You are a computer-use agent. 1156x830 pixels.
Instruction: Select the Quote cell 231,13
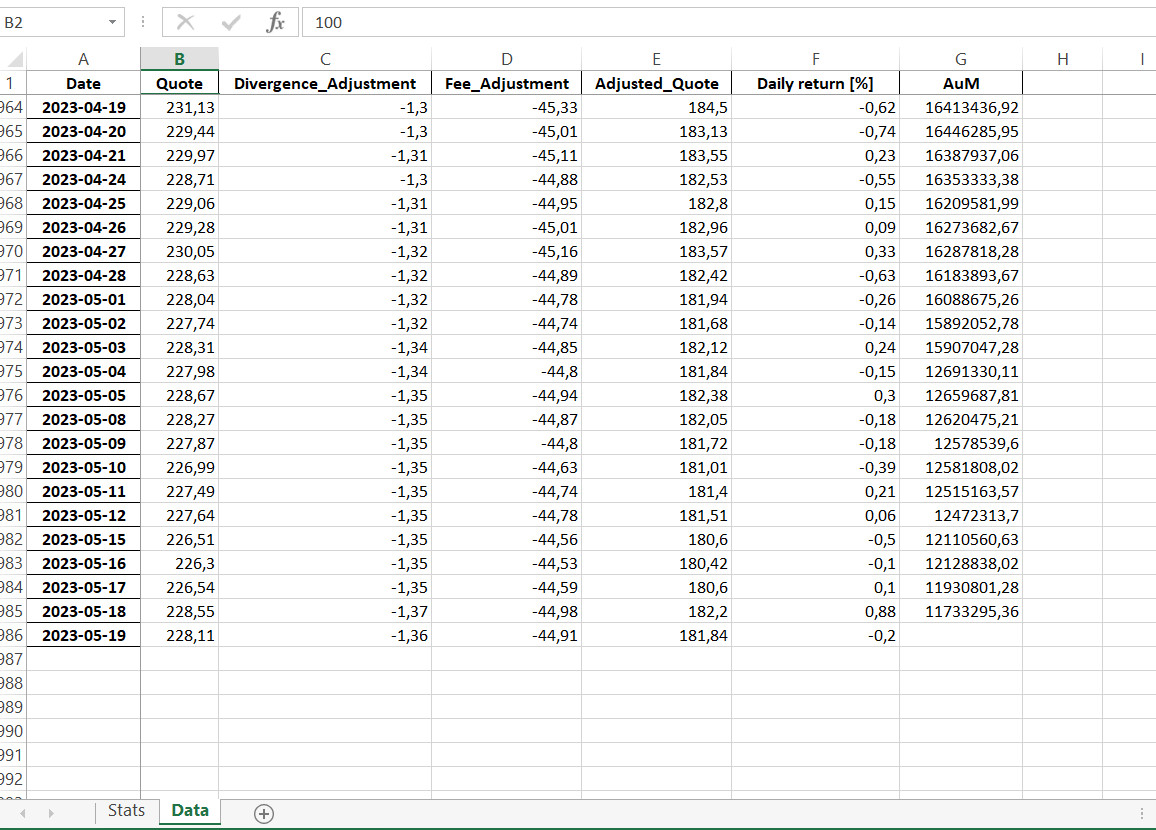[x=179, y=108]
